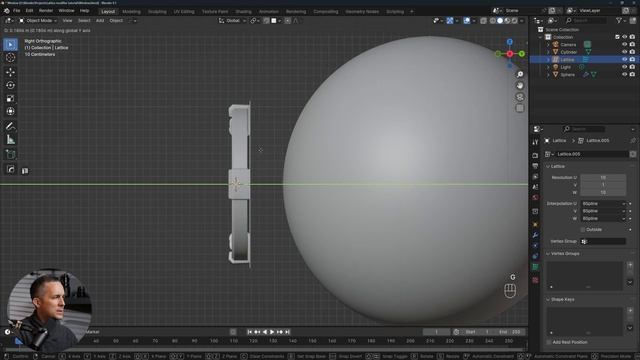Screen dimensions: 640x360
Task: Switch perspective/orthographic grid icon
Action: click(x=520, y=109)
